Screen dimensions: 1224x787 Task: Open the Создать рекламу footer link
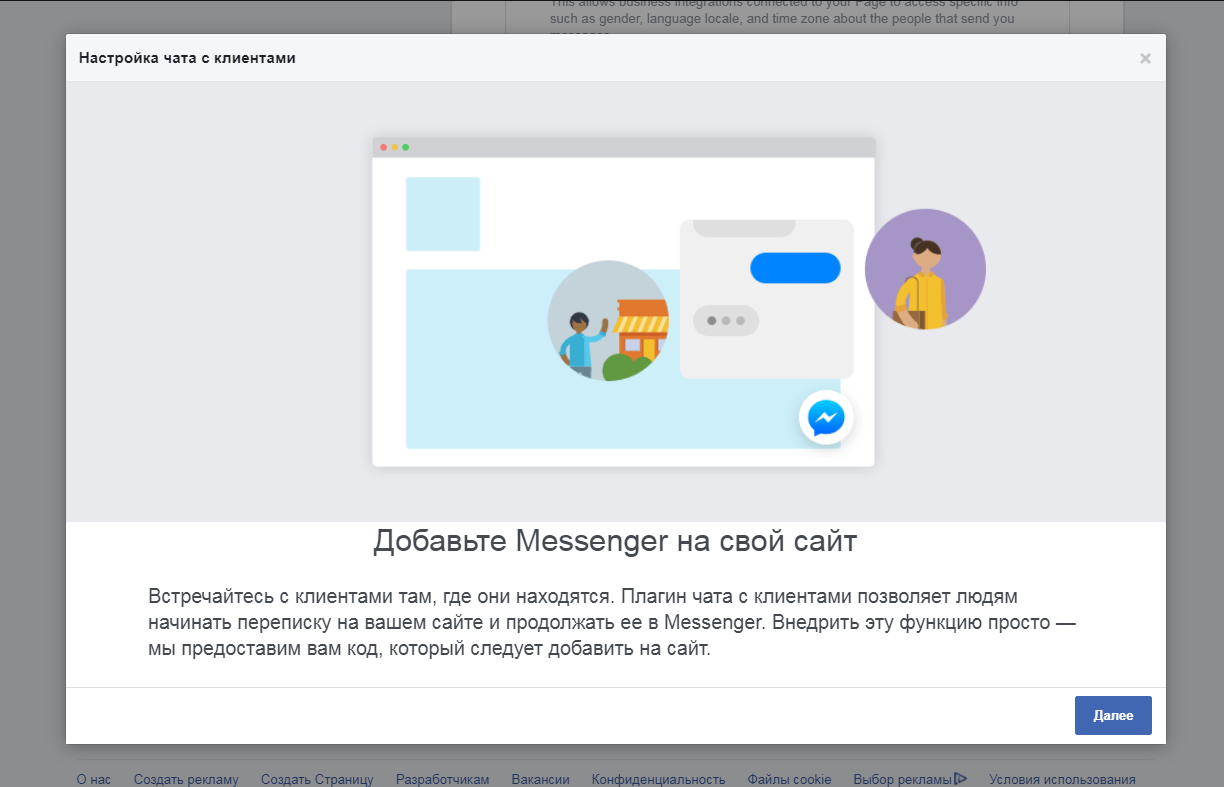point(186,779)
